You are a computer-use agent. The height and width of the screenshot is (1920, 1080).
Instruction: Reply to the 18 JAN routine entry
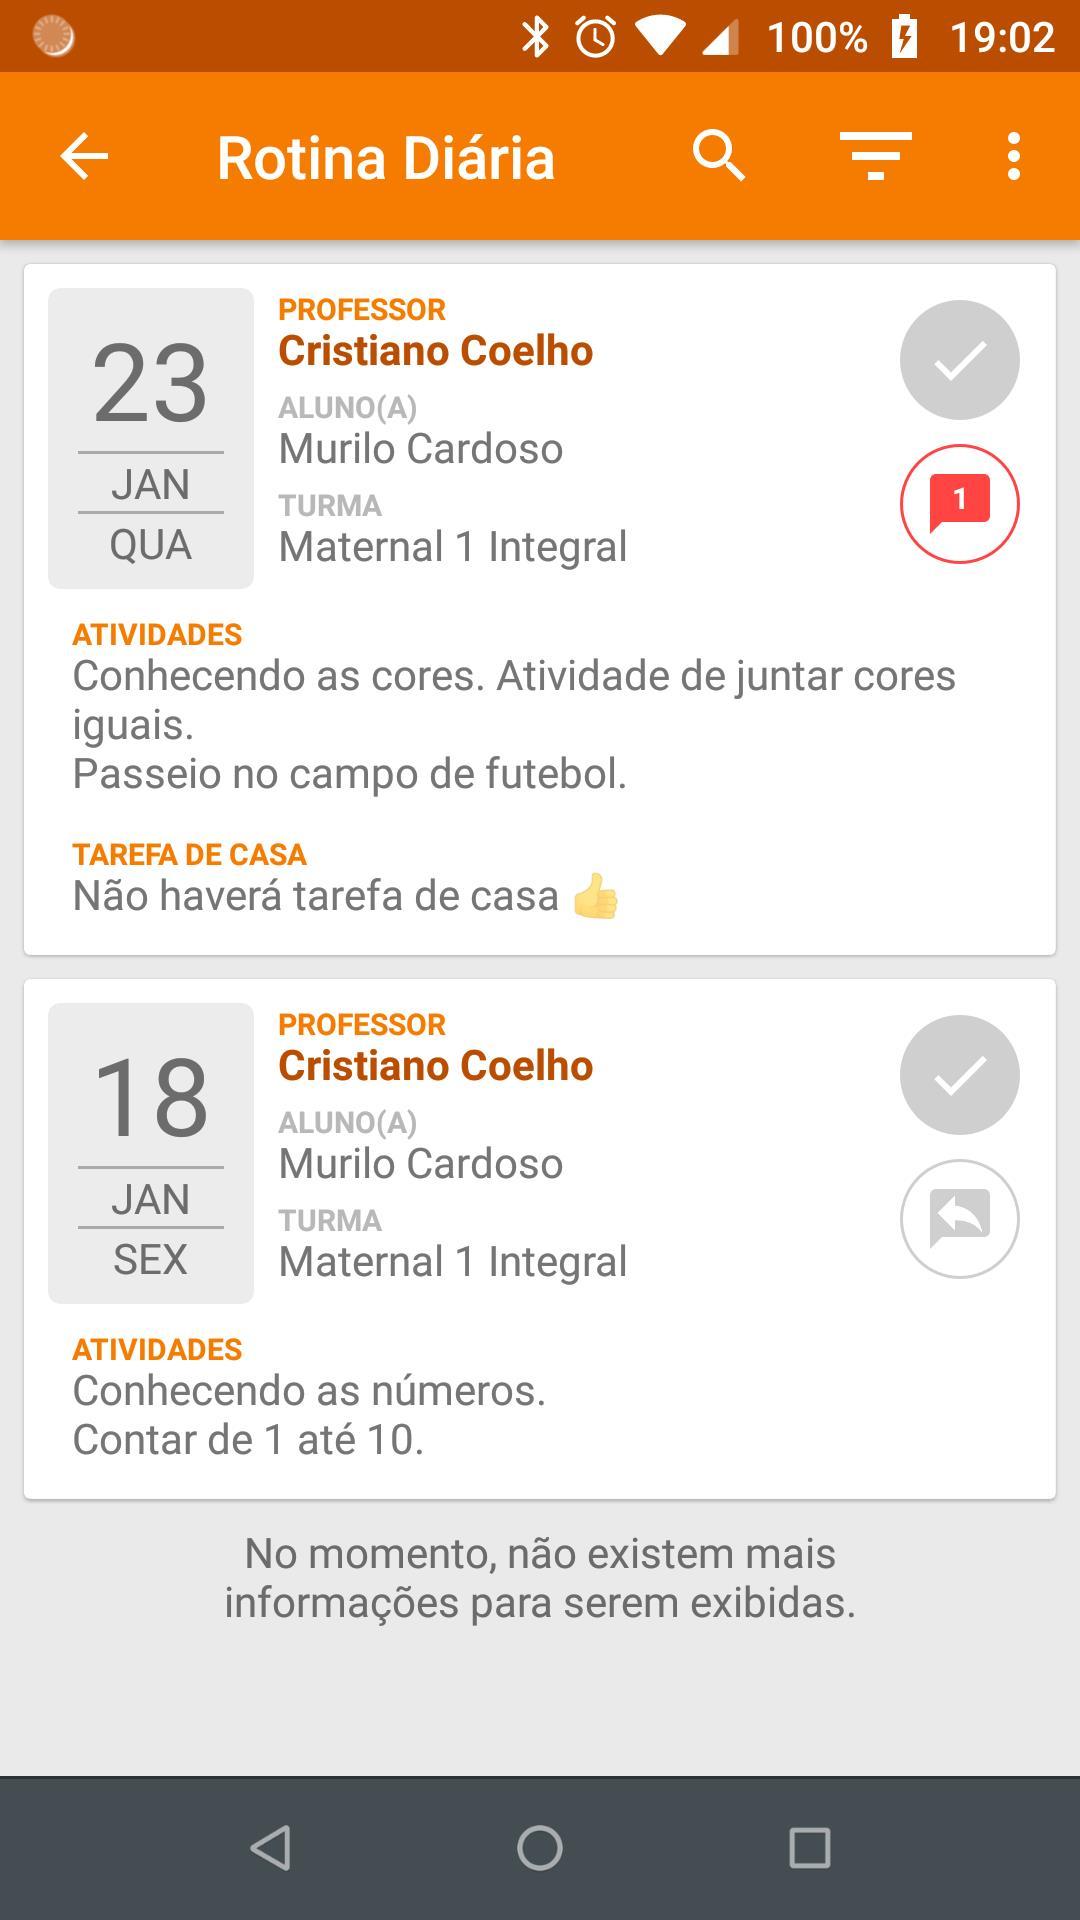959,1219
